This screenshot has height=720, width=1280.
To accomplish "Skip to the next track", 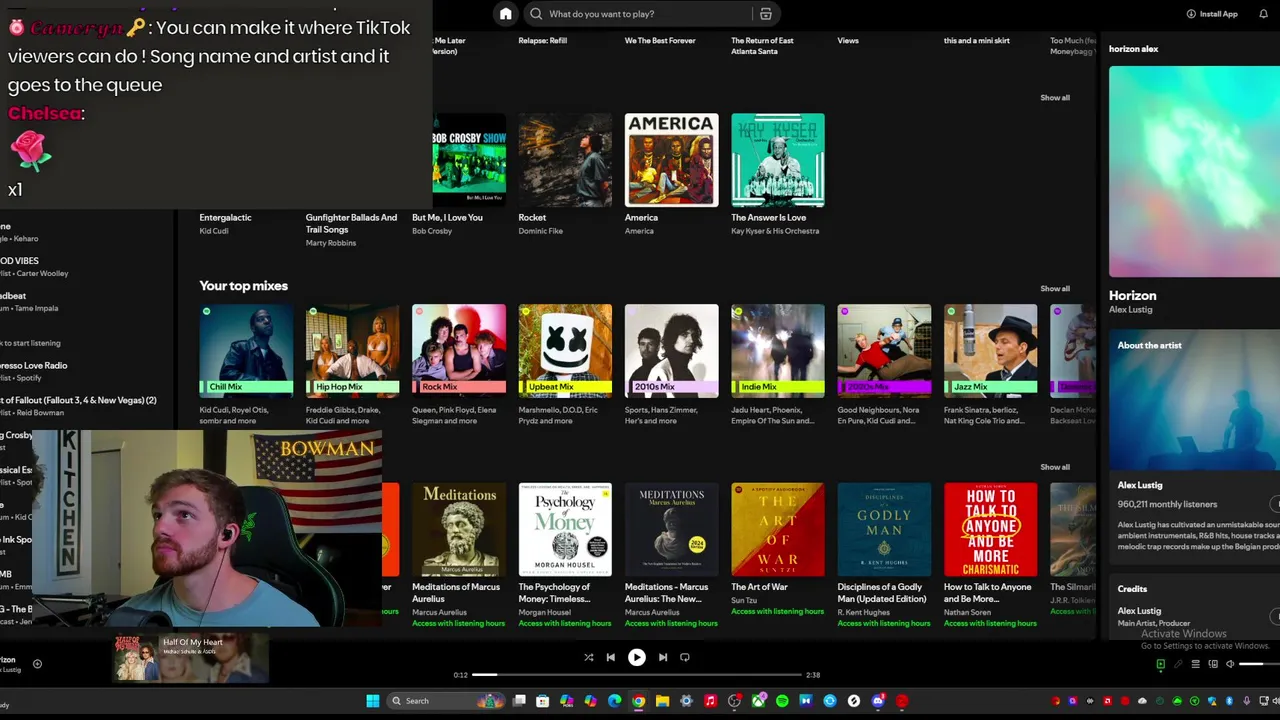I will click(x=662, y=657).
